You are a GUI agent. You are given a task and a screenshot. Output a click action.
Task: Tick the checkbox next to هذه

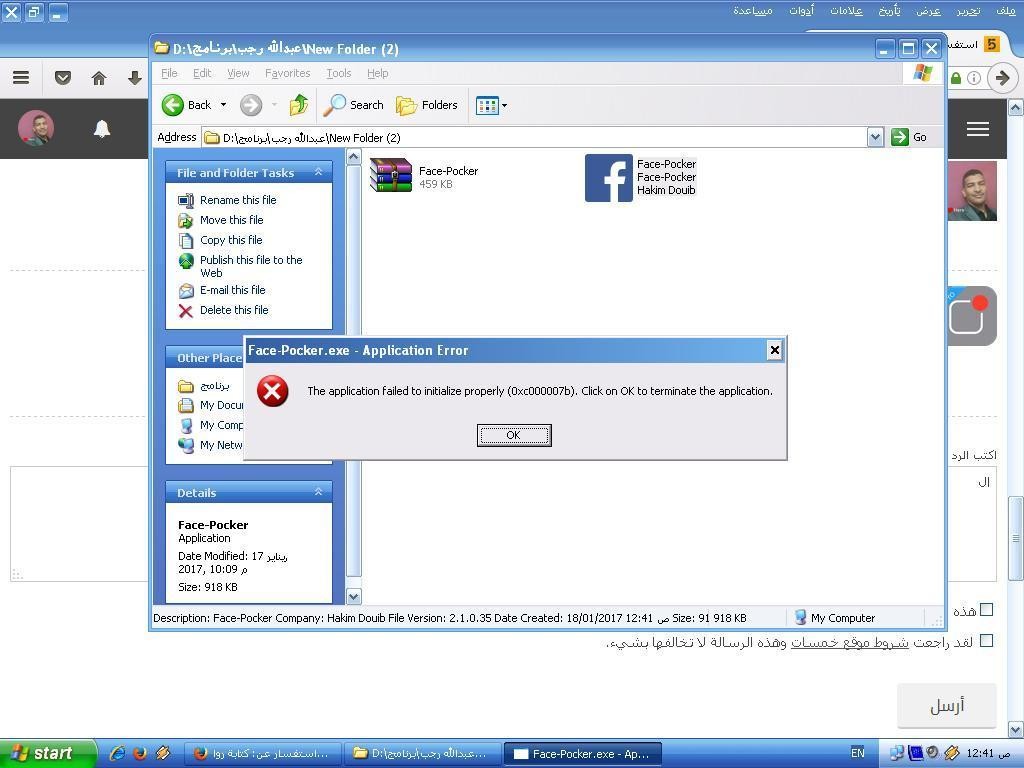(986, 609)
